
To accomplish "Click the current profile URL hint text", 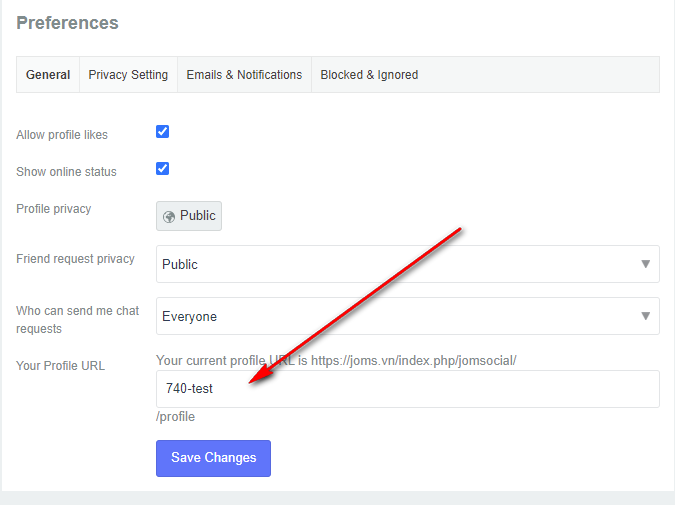I will [x=336, y=360].
